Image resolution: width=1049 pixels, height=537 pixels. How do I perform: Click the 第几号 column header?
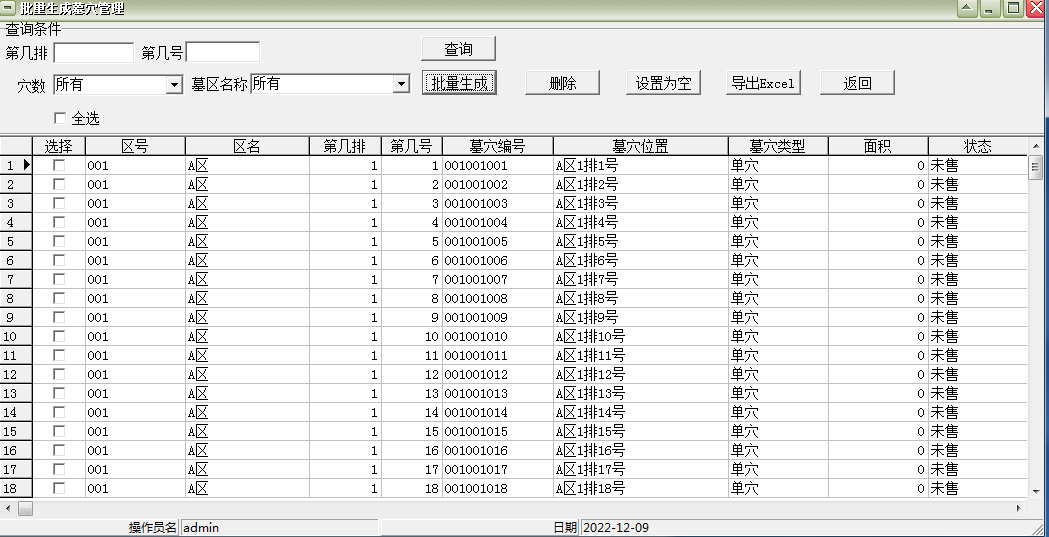tap(411, 146)
